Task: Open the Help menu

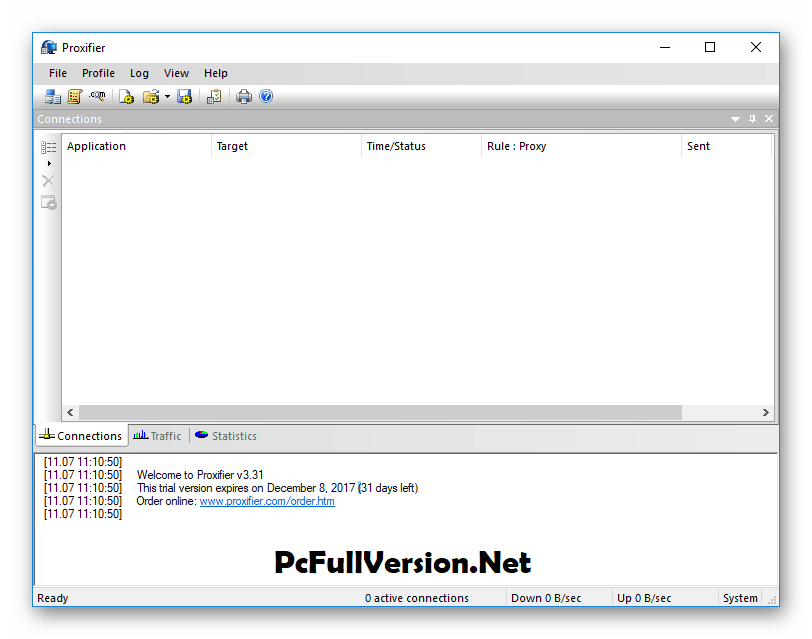Action: [215, 74]
